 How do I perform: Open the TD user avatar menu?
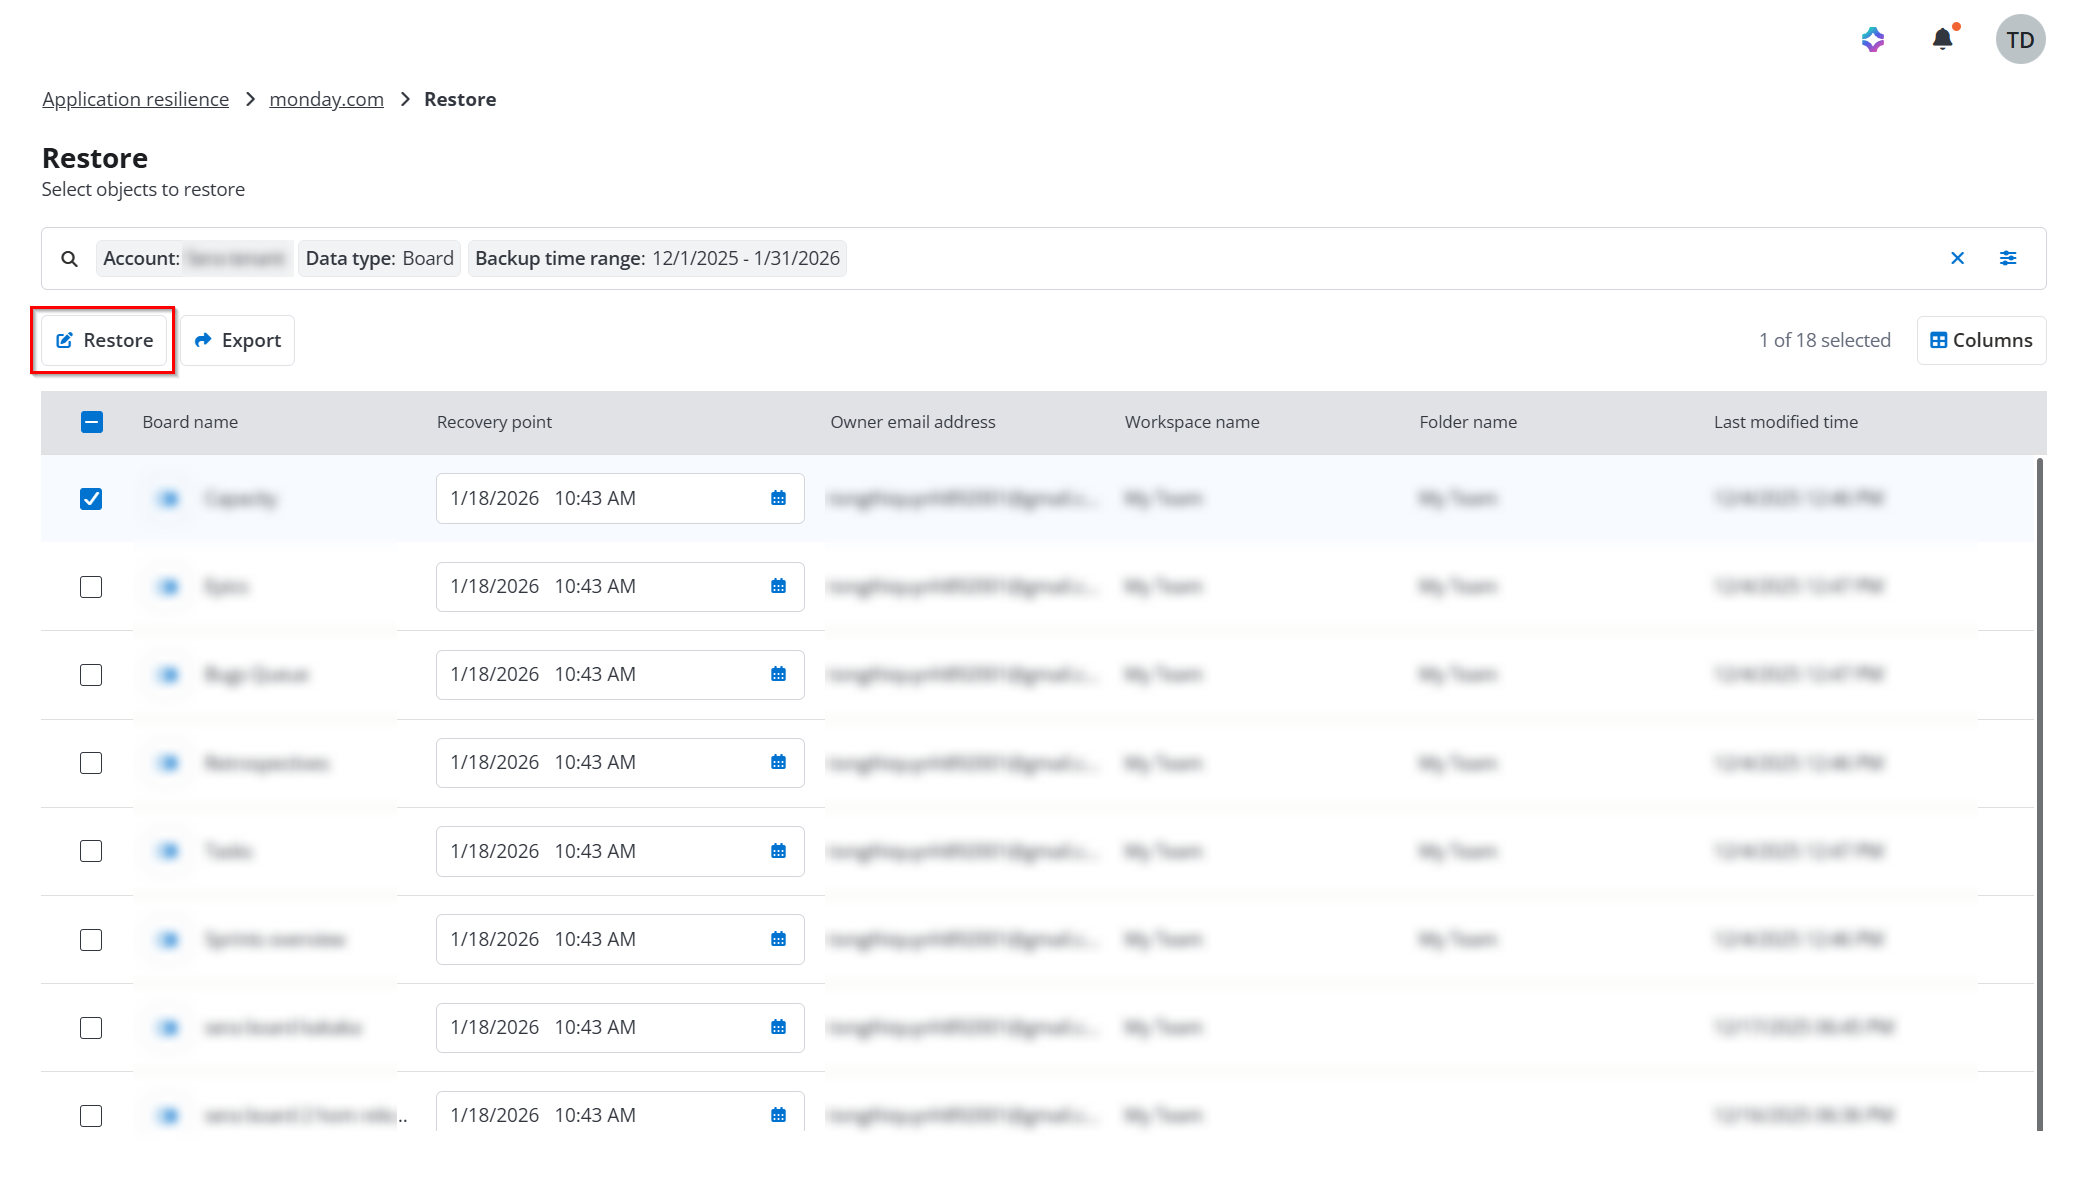(2020, 39)
